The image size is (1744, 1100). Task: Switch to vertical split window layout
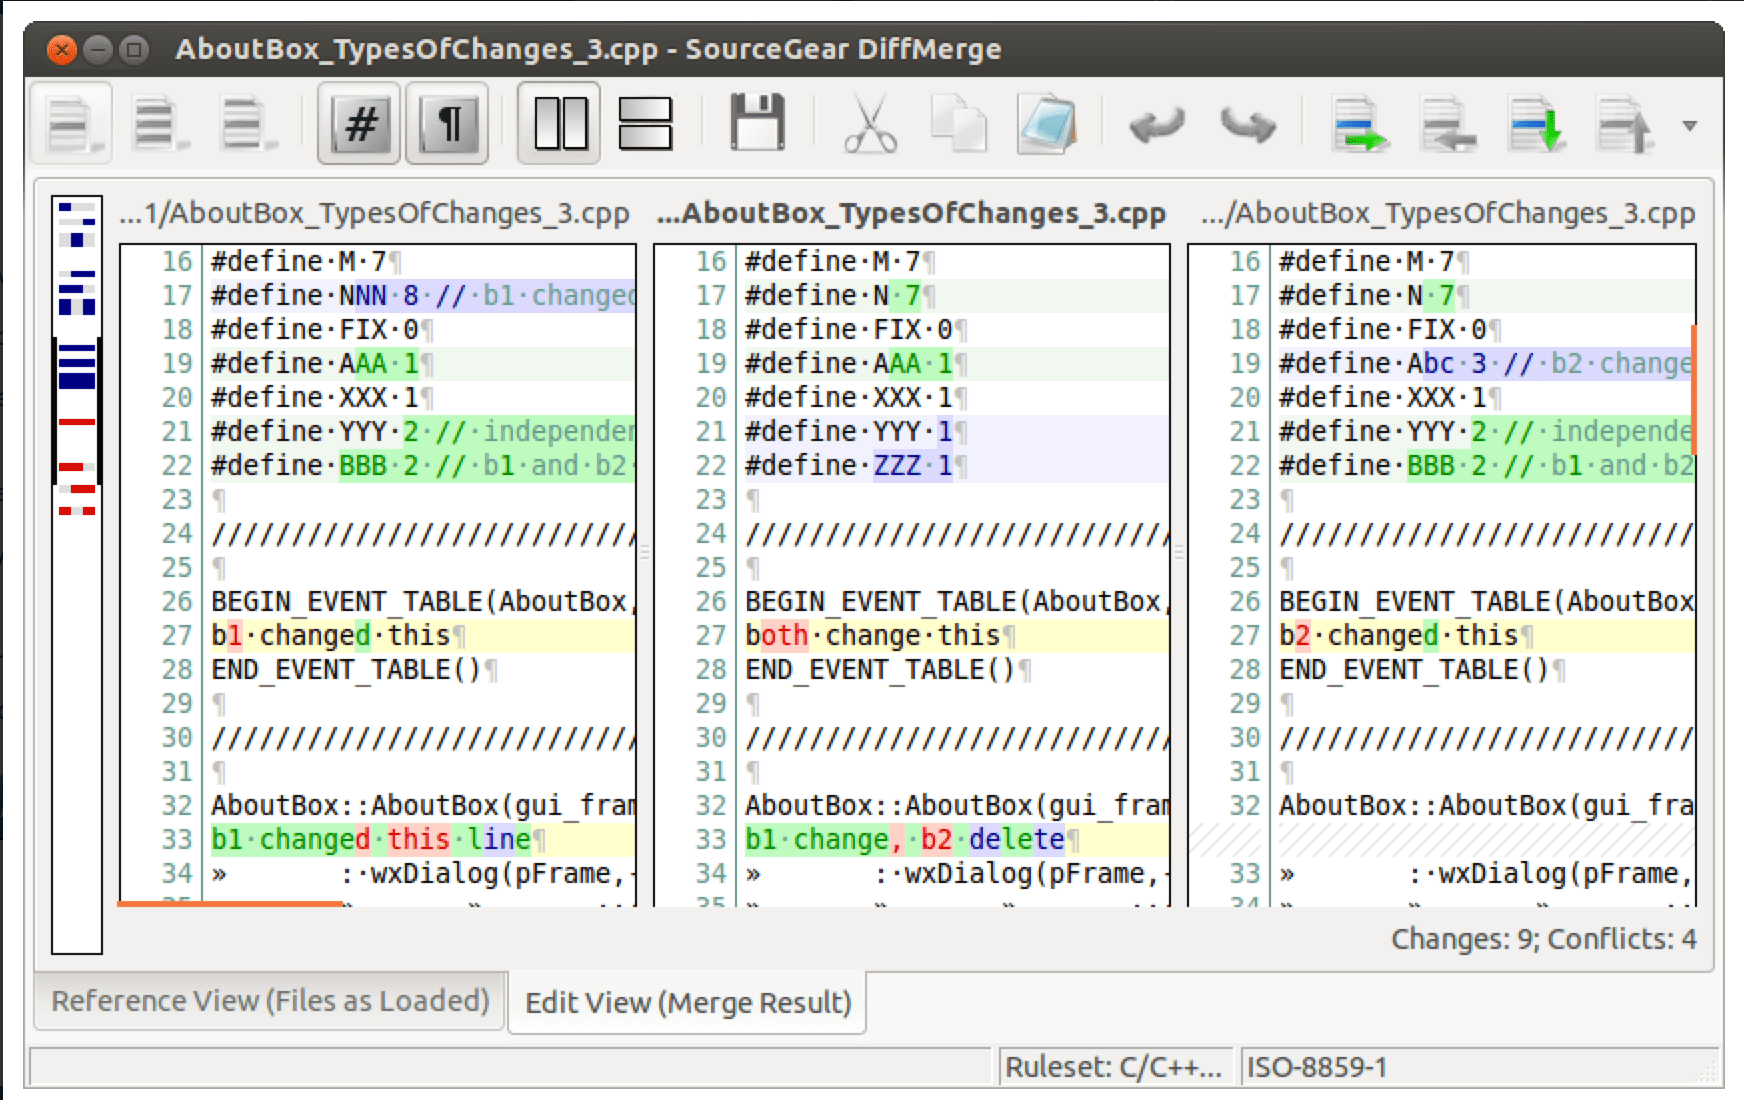point(560,125)
